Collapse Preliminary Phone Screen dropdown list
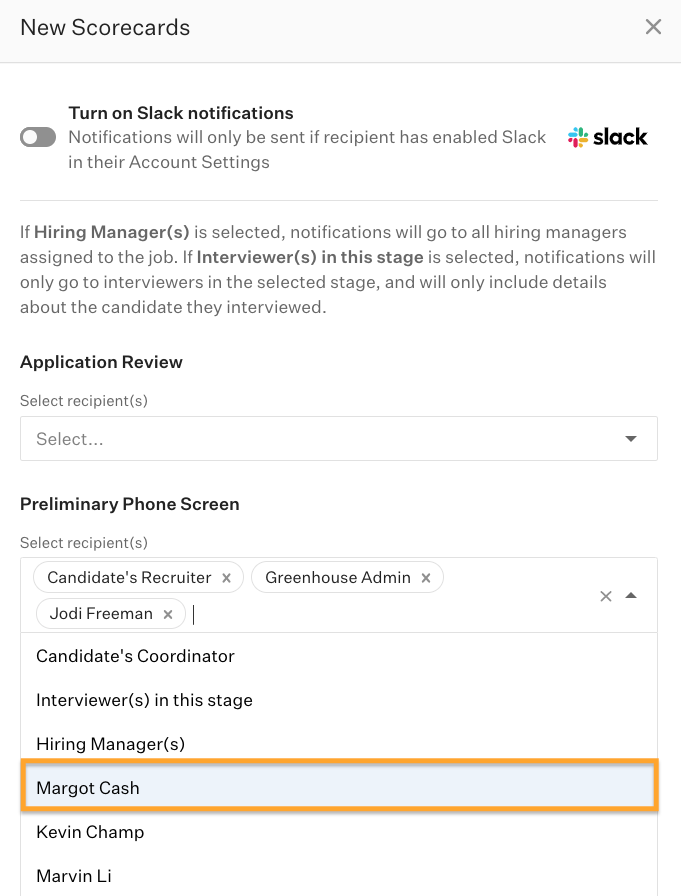This screenshot has height=896, width=681. (631, 596)
